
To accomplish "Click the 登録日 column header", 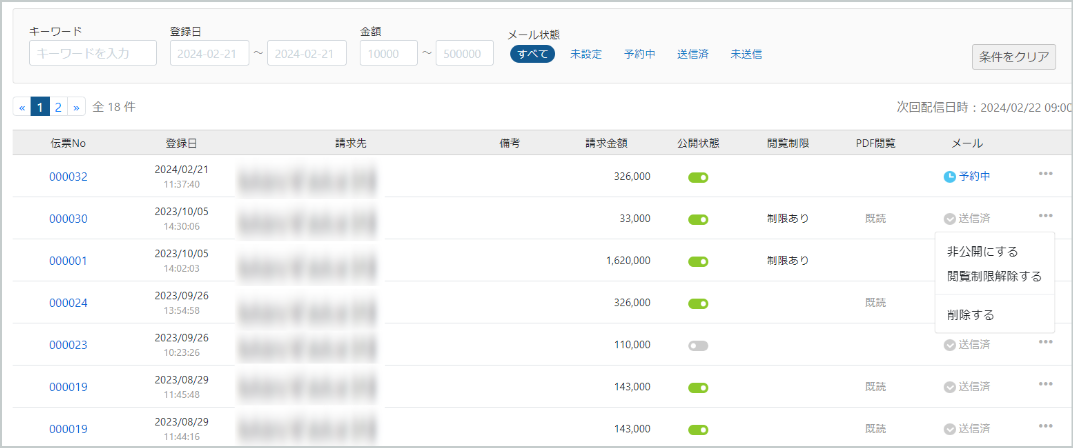I will tap(181, 143).
